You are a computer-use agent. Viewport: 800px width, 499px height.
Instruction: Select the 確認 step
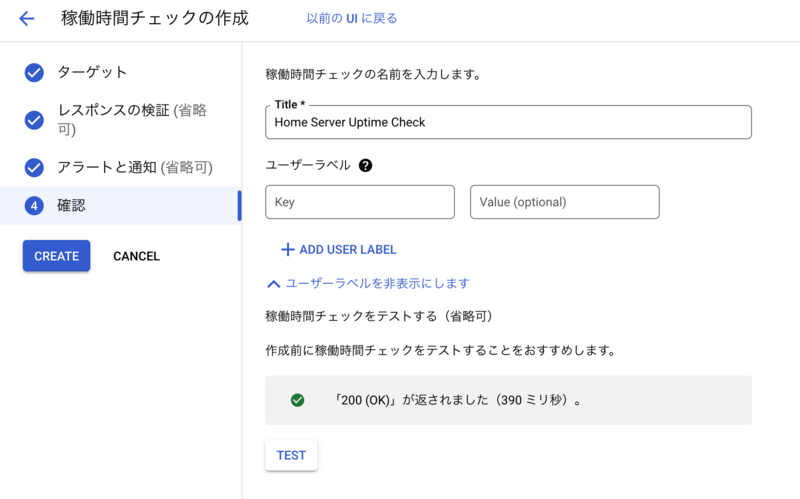(72, 205)
